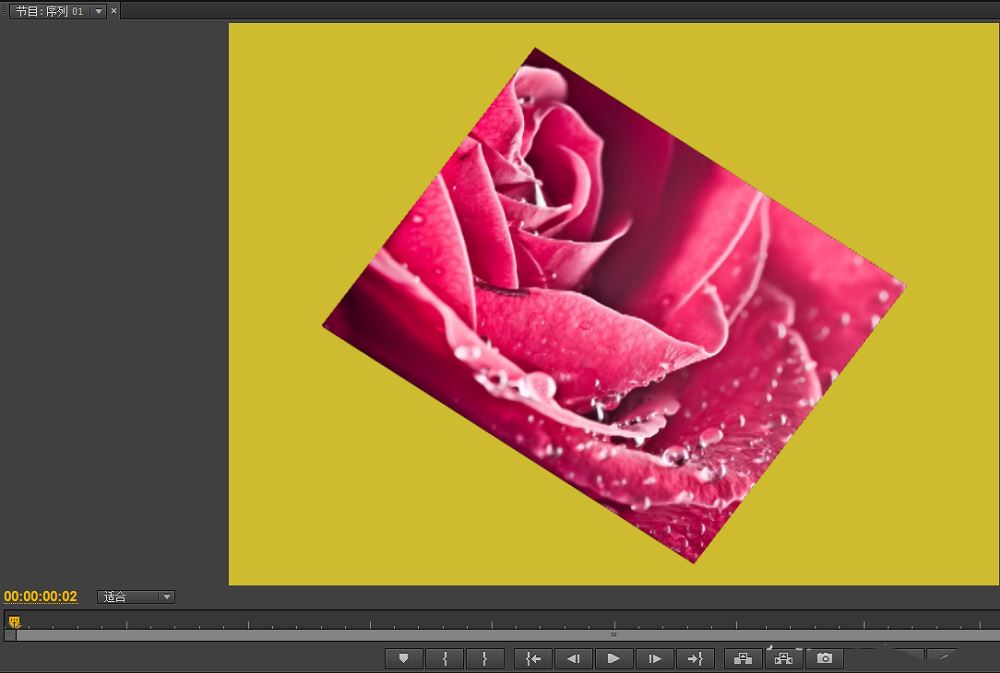Export a frame with camera icon

tap(824, 658)
